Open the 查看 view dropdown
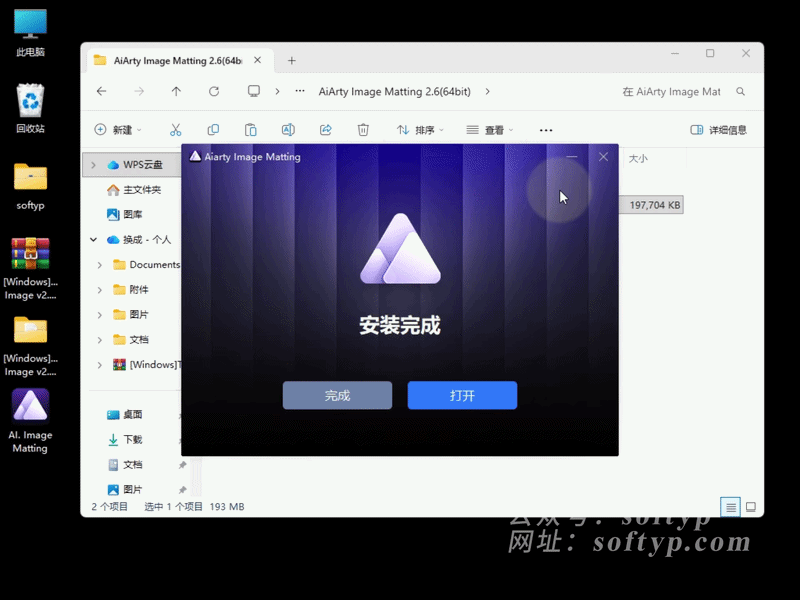The height and width of the screenshot is (600, 800). point(490,130)
